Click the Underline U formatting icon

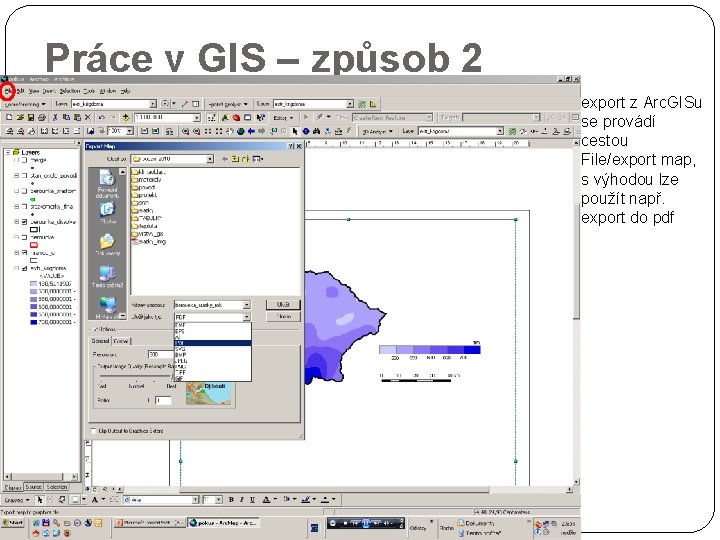pos(252,500)
